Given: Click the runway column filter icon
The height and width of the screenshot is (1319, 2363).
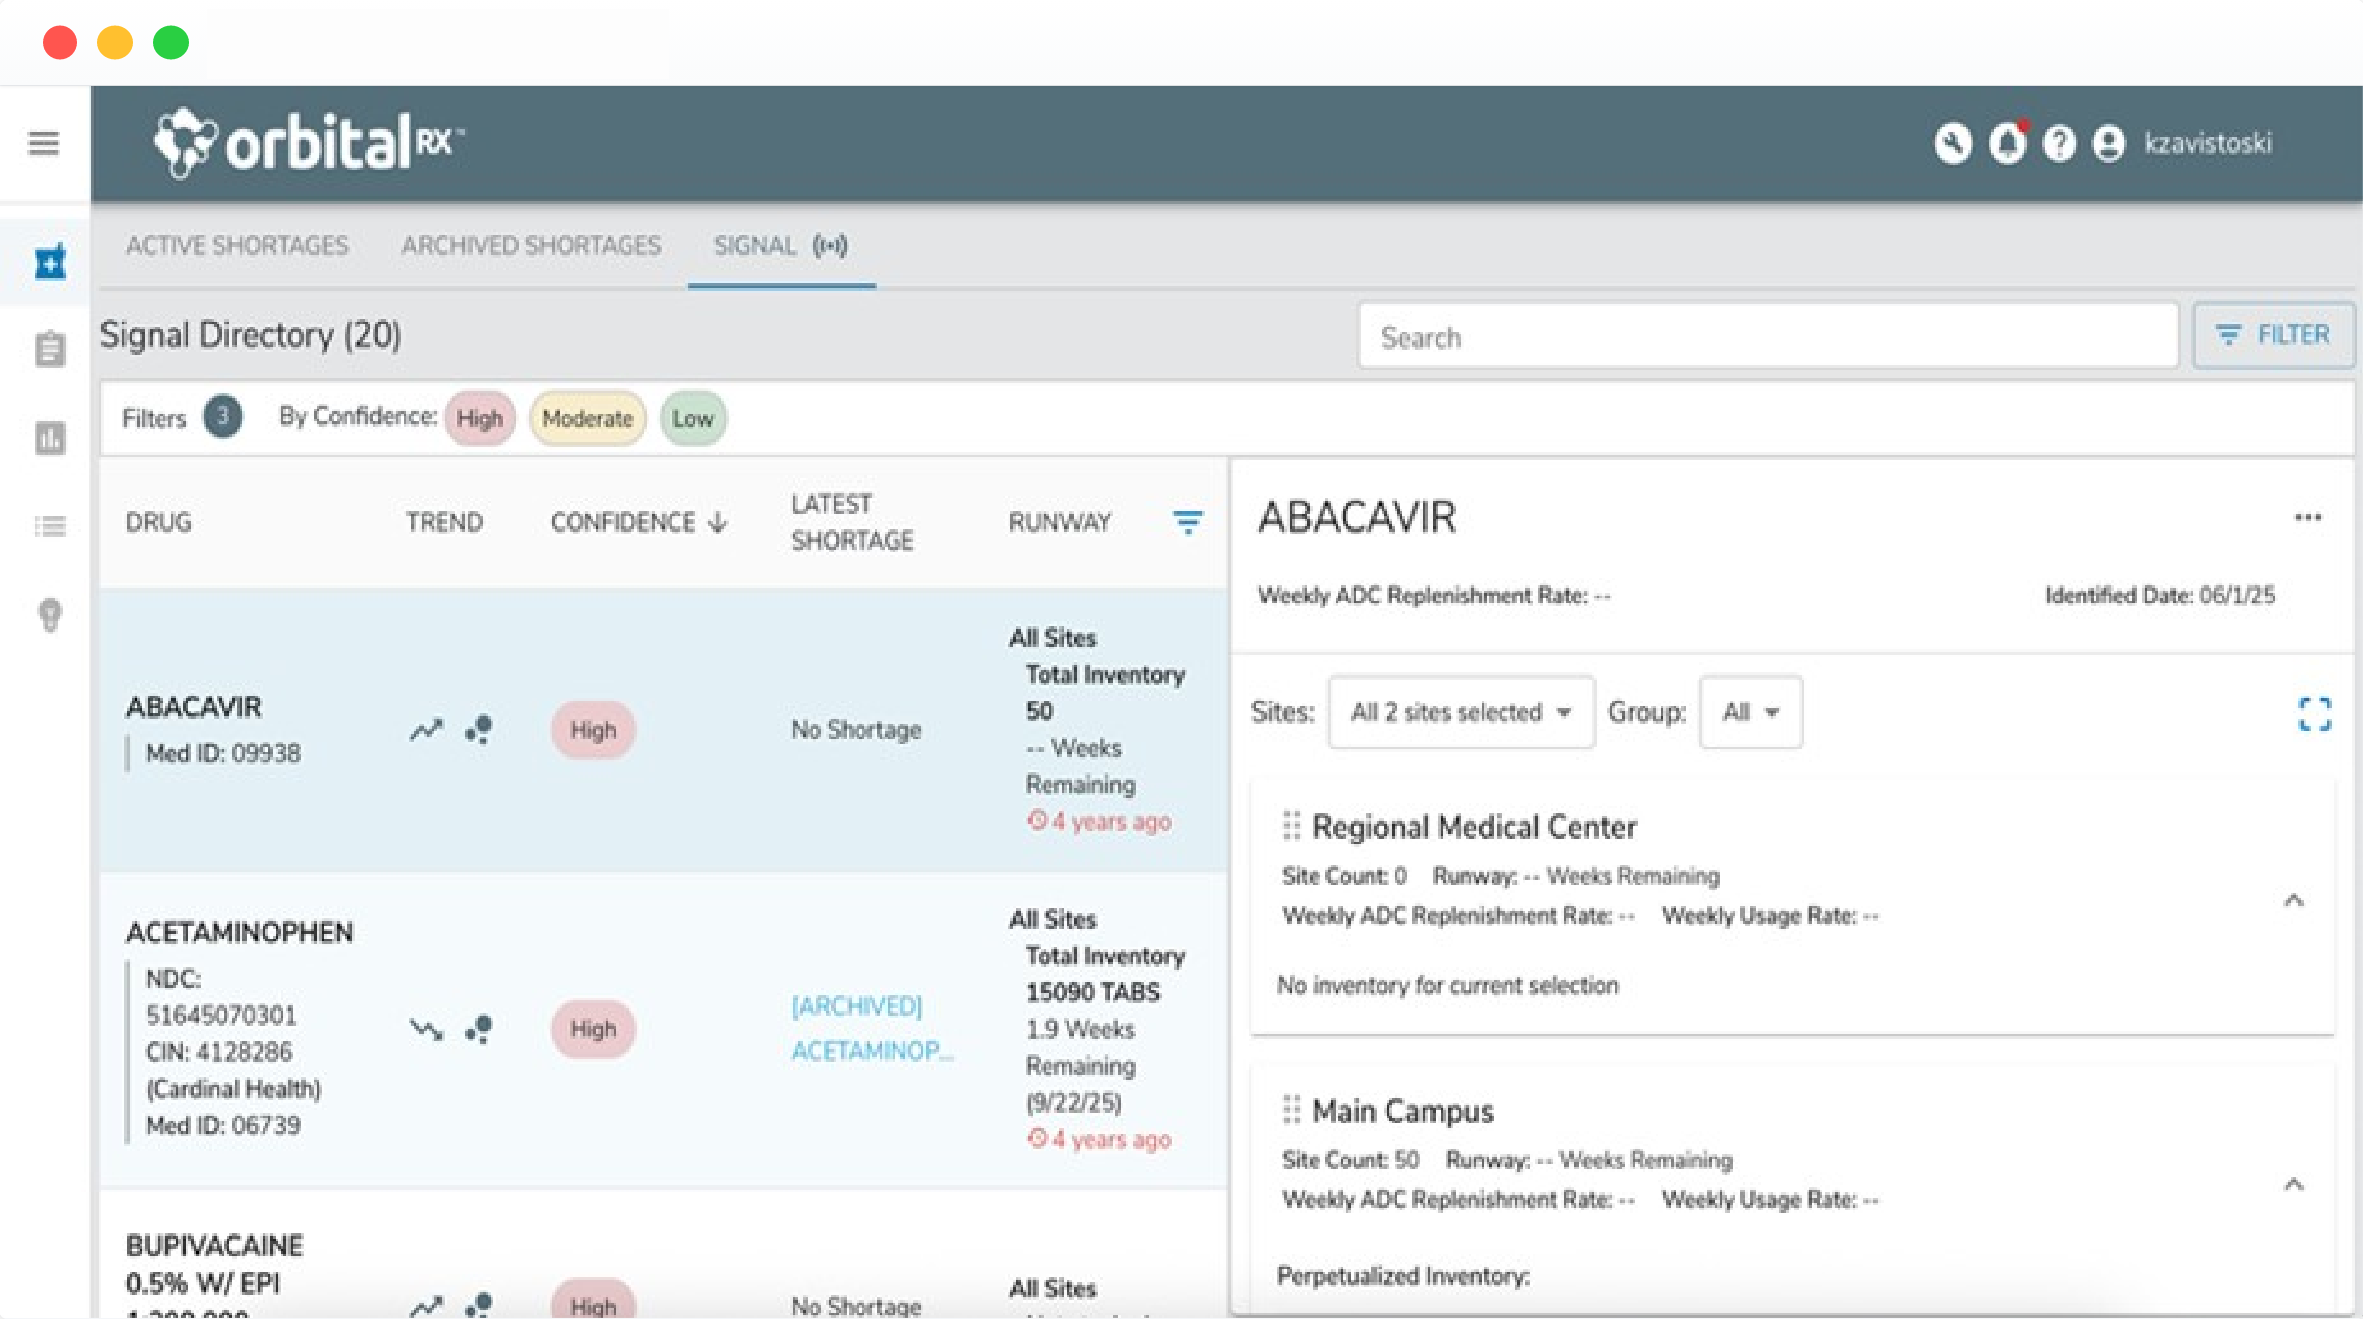Looking at the screenshot, I should click(1187, 522).
